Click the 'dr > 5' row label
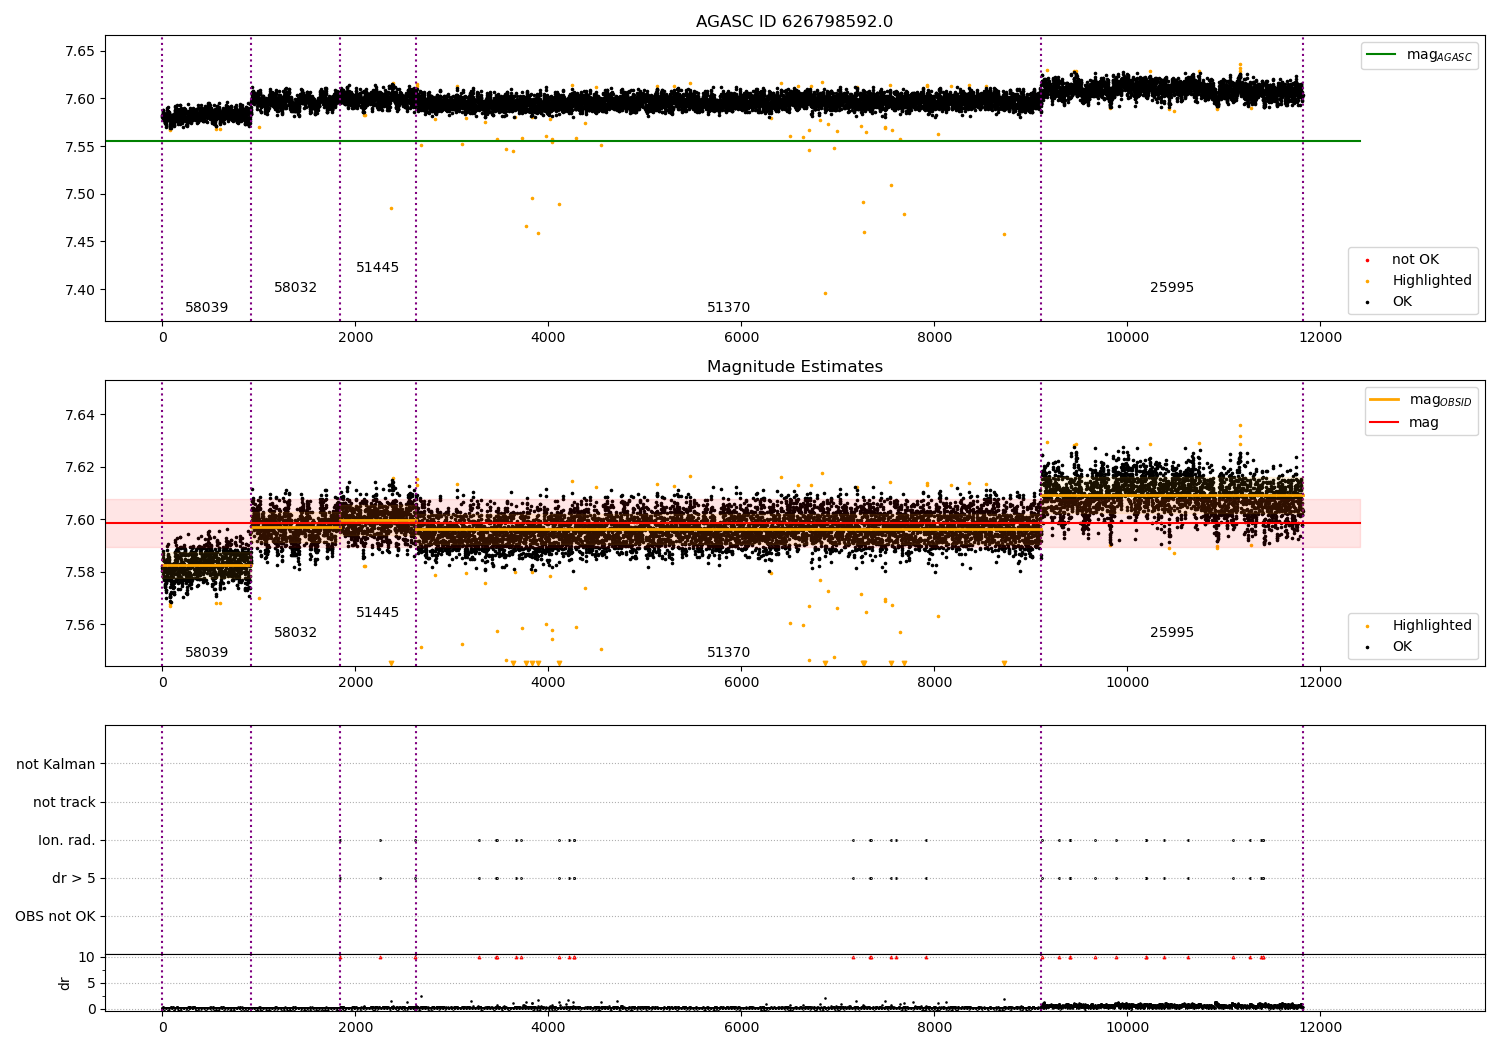The height and width of the screenshot is (1050, 1500). 74,878
